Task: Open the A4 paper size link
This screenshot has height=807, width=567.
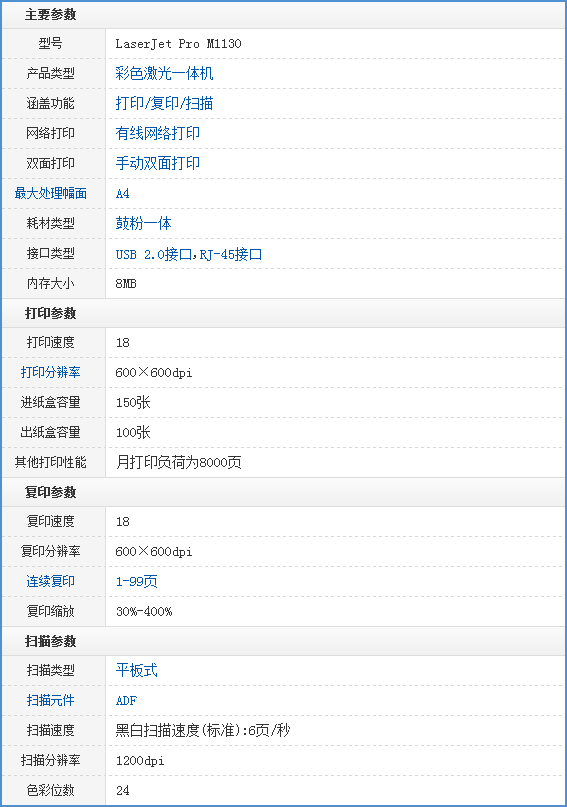Action: coord(122,194)
